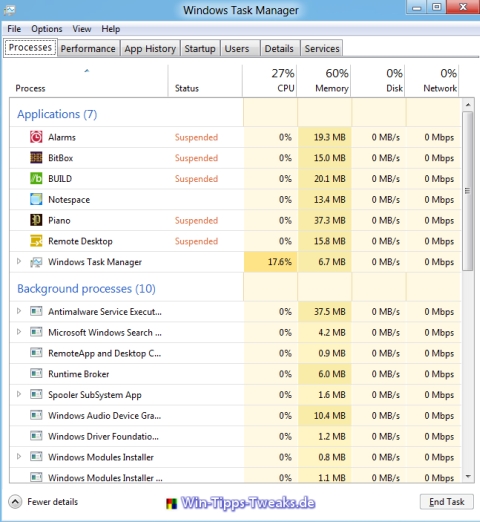This screenshot has width=480, height=522.
Task: Sort by the CPU column header
Action: (270, 81)
